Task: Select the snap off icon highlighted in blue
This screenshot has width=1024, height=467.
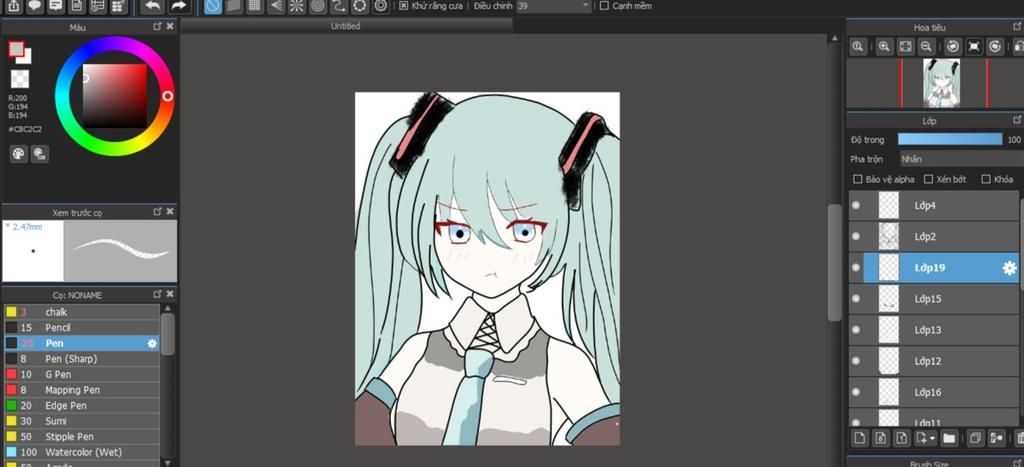Action: point(212,7)
